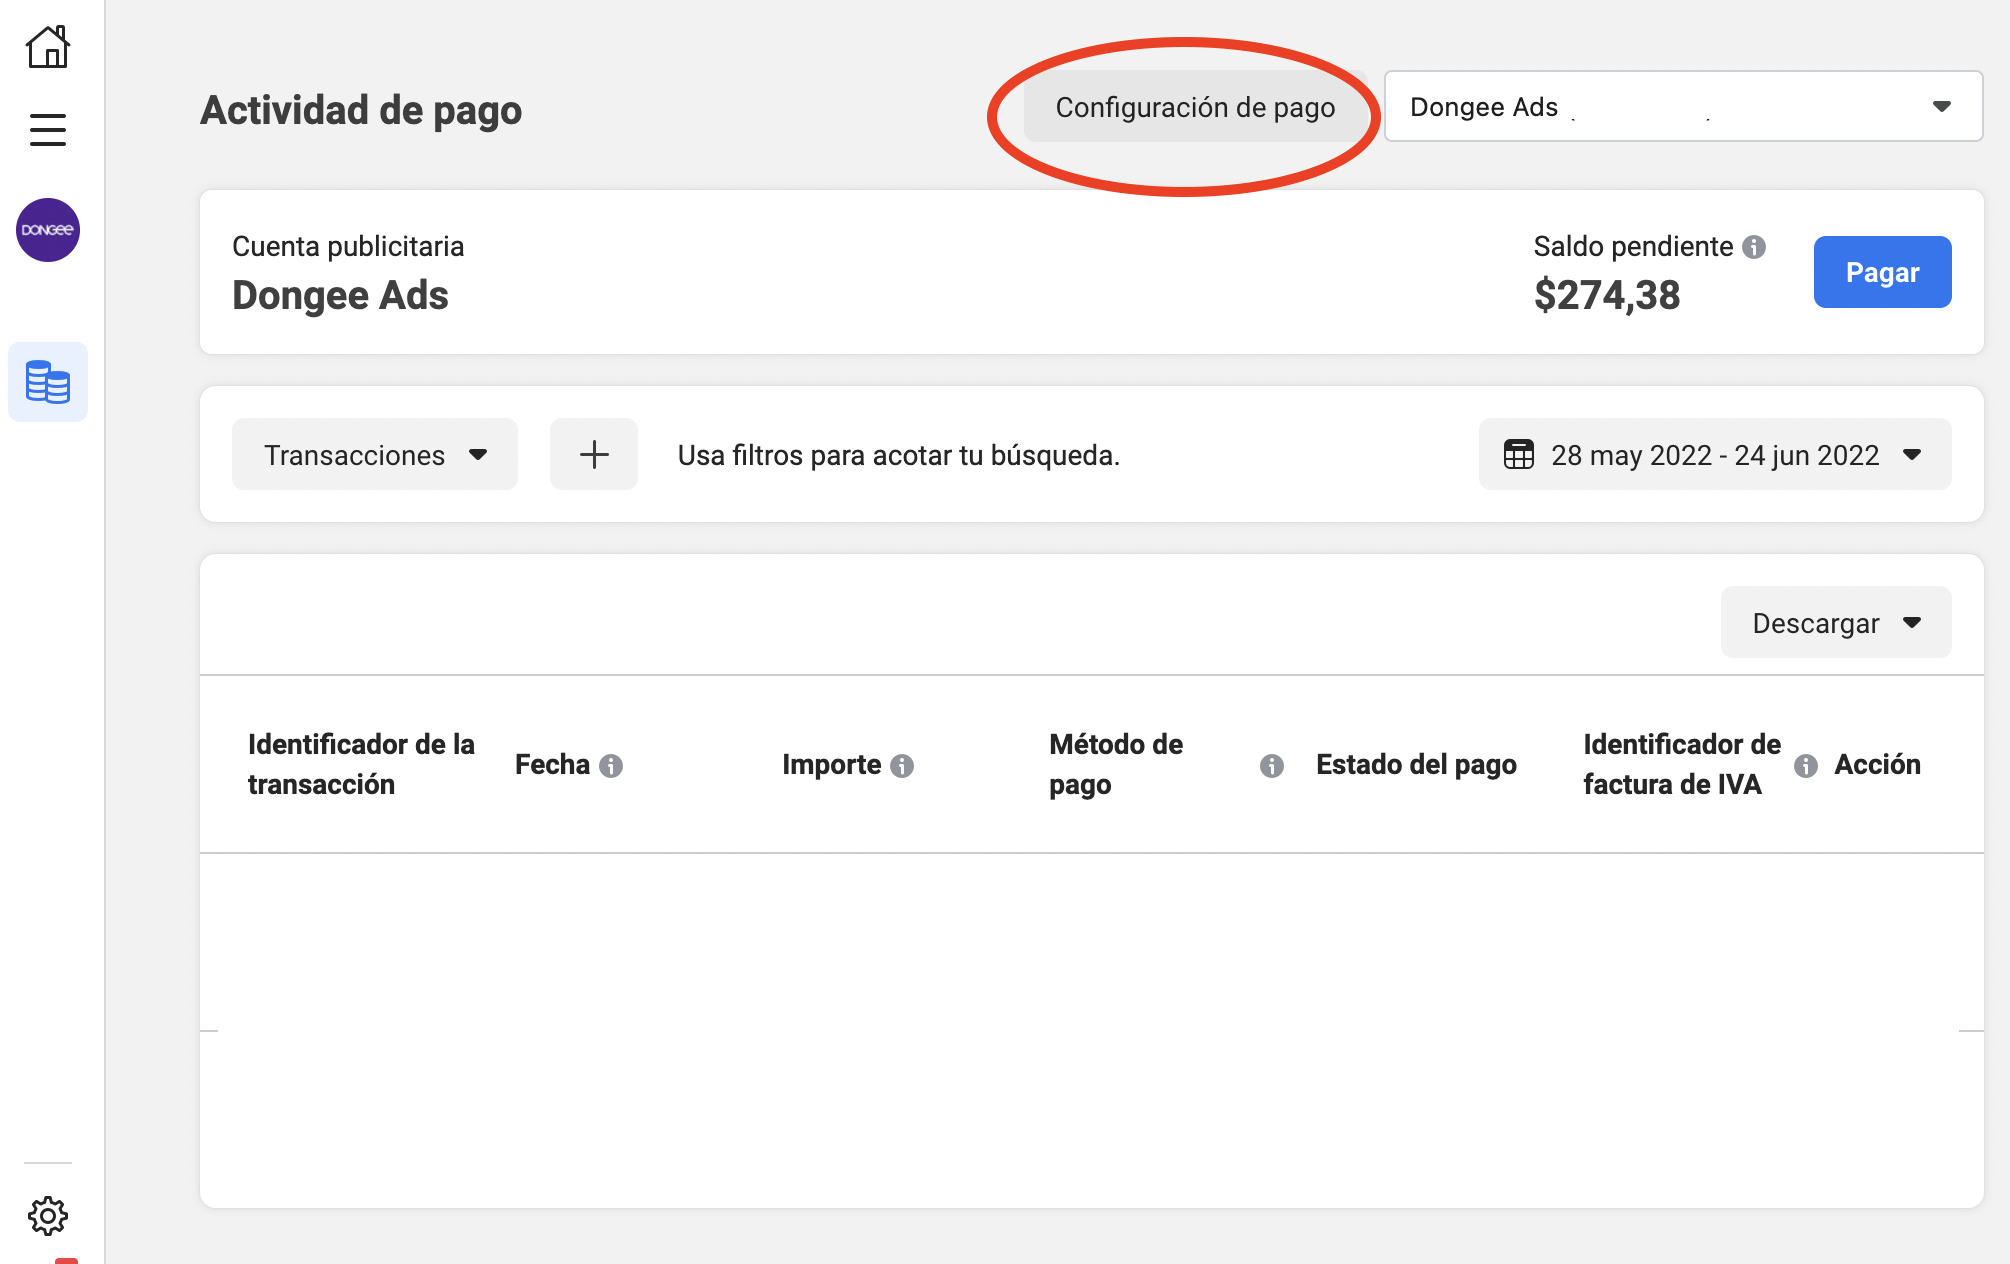Click the $274,38 pending balance amount
Viewport: 2010px width, 1264px height.
point(1607,296)
